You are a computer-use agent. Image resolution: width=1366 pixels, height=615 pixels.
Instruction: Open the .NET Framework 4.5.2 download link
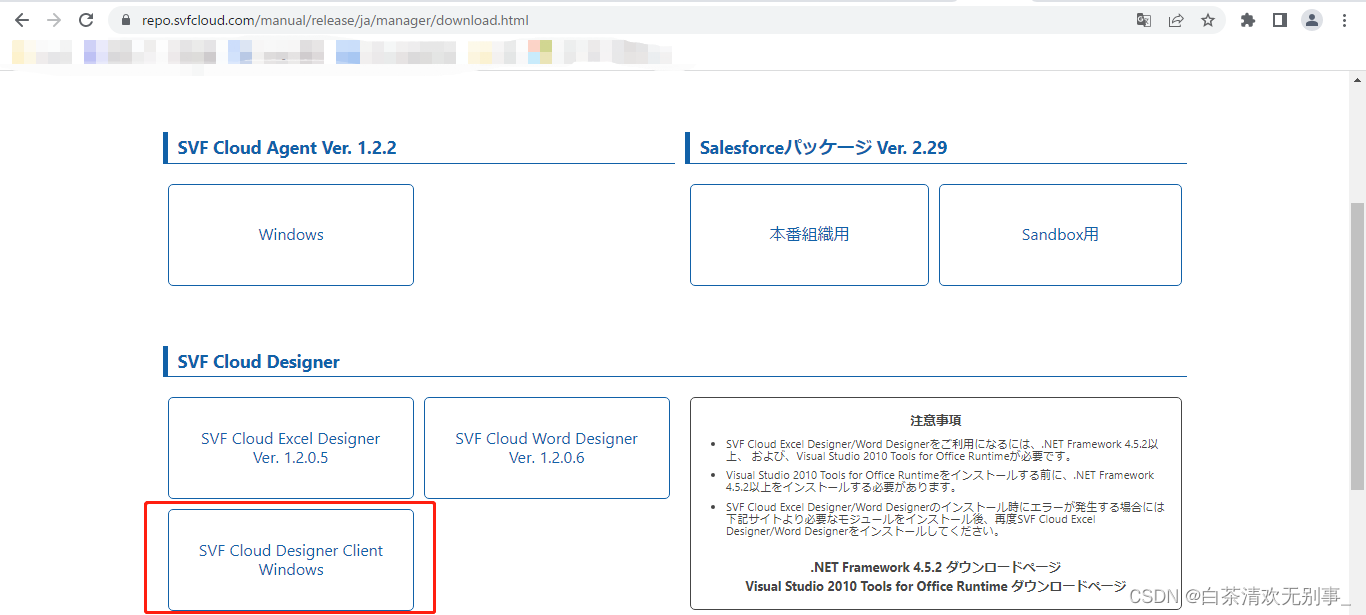[x=937, y=566]
